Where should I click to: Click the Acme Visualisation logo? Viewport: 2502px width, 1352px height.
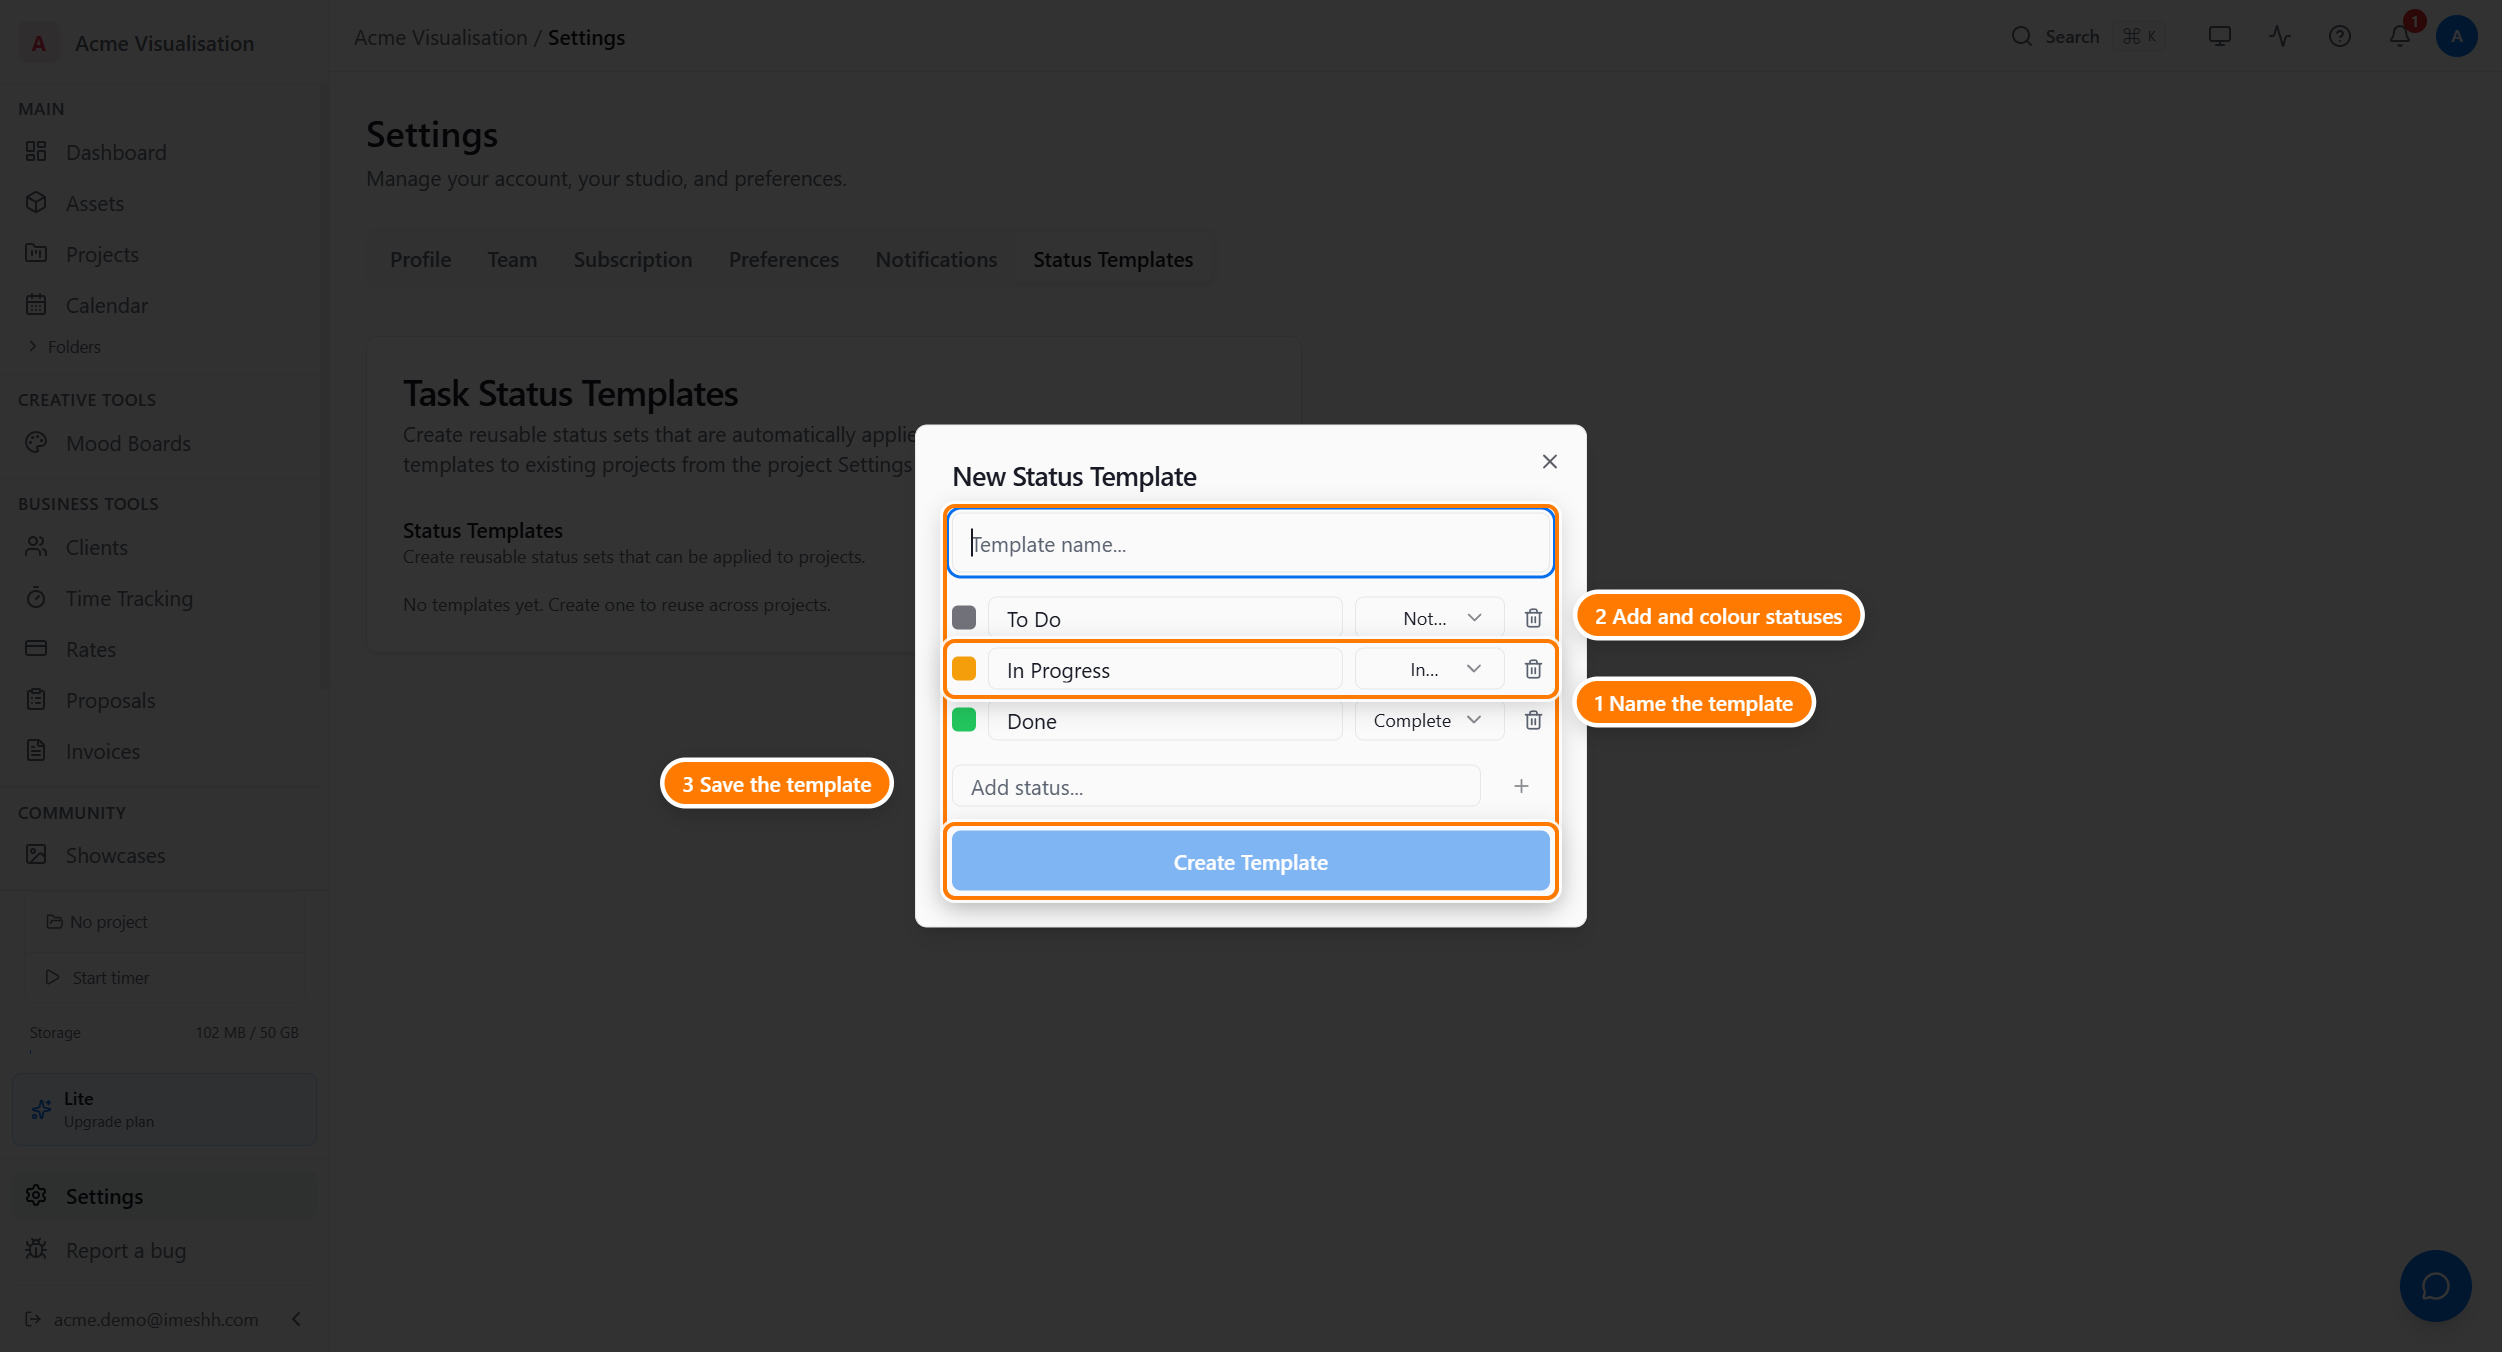tap(38, 43)
